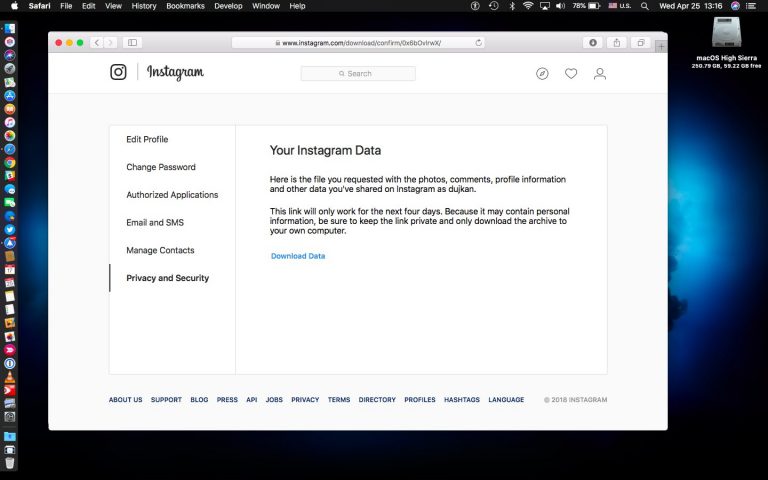Show Safari downloads list
Viewport: 768px width, 480px height.
point(593,43)
